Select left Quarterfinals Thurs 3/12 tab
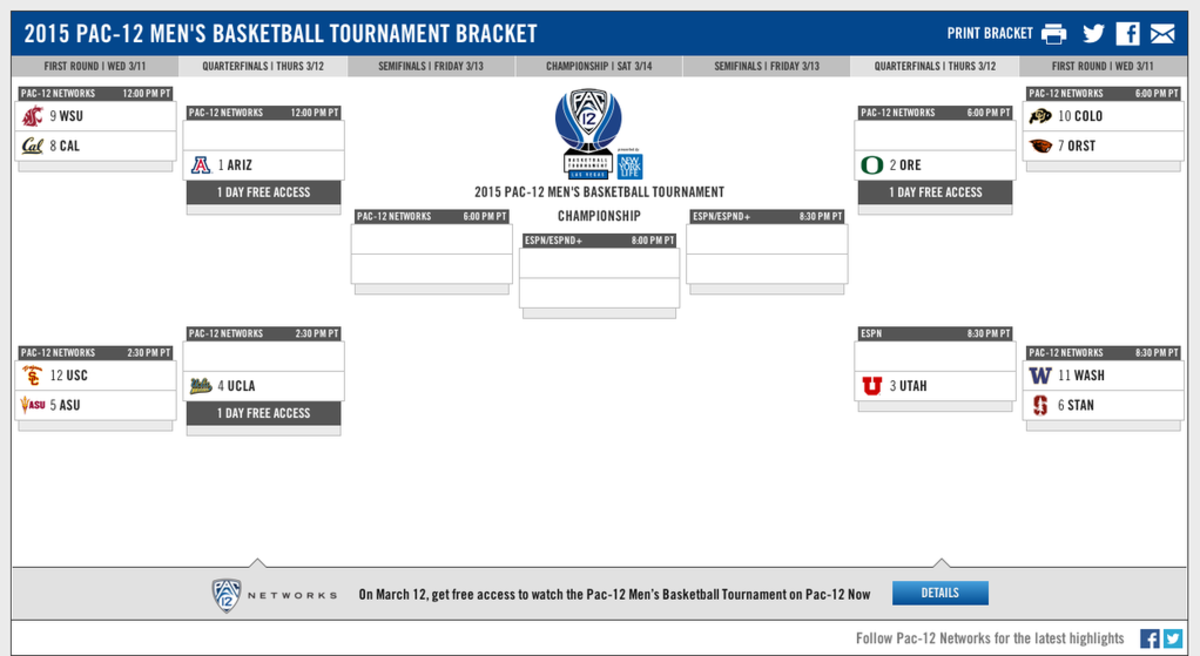The image size is (1200, 656). click(x=263, y=67)
